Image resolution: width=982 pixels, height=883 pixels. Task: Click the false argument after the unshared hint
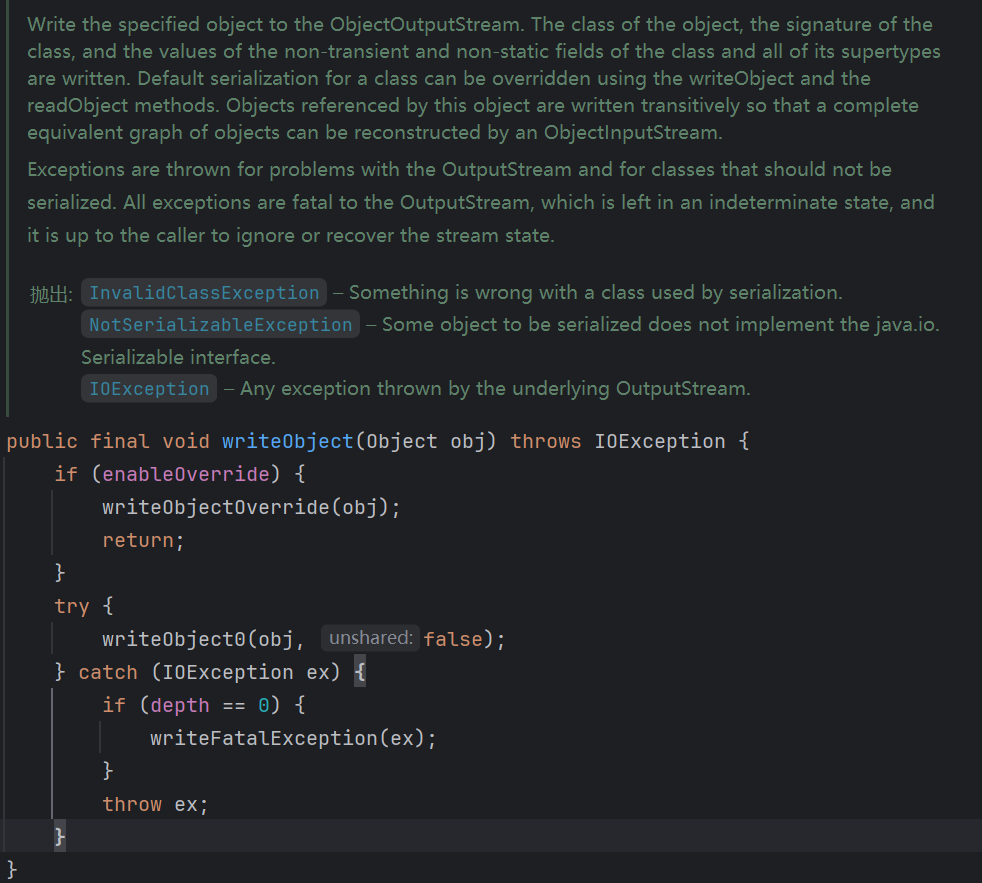[452, 639]
